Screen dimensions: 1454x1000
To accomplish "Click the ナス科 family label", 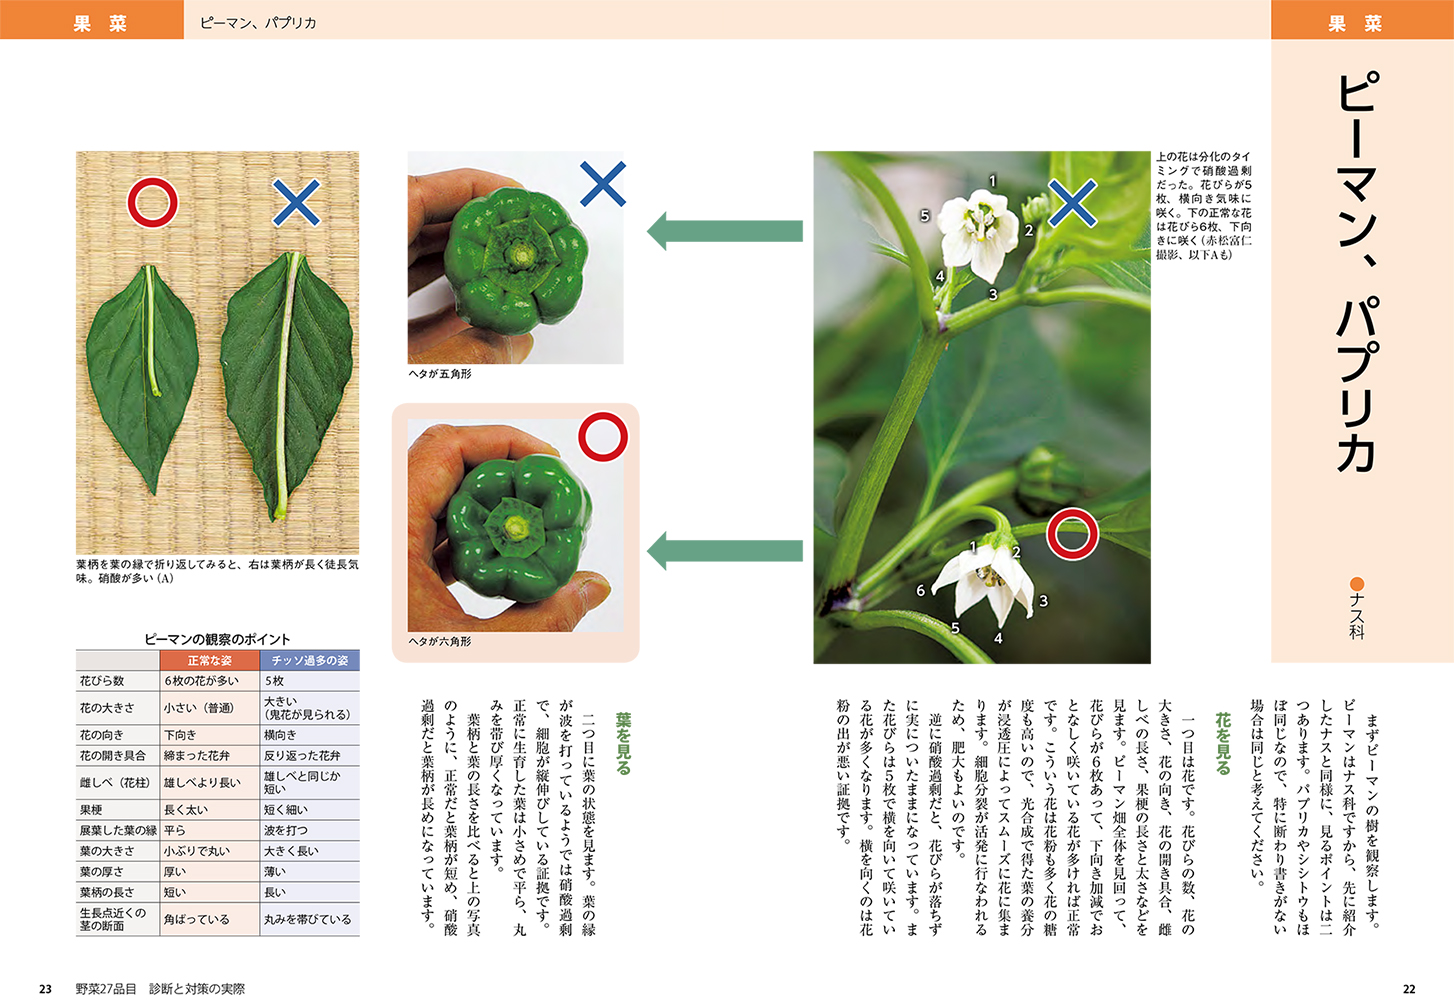I will click(1357, 616).
